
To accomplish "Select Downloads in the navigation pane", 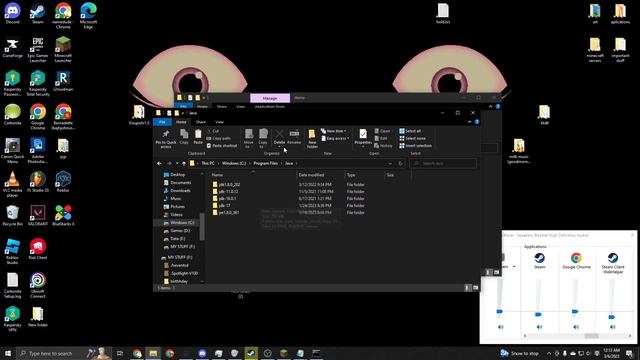I will 180,191.
